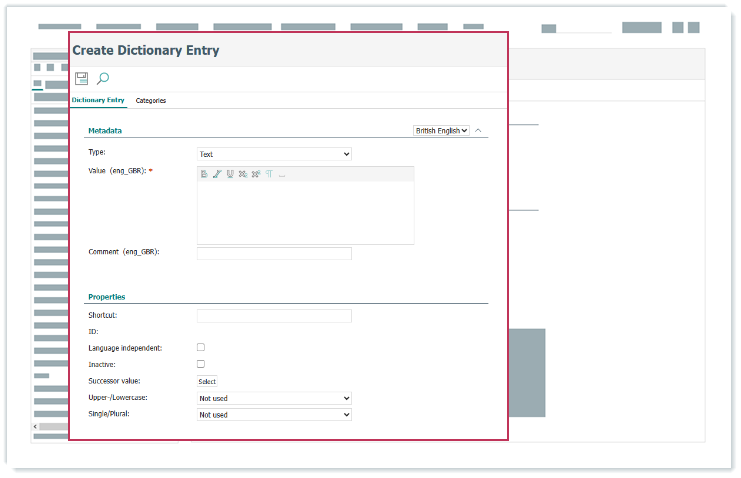The image size is (741, 478).
Task: Tick the Inactive checkbox
Action: (201, 364)
